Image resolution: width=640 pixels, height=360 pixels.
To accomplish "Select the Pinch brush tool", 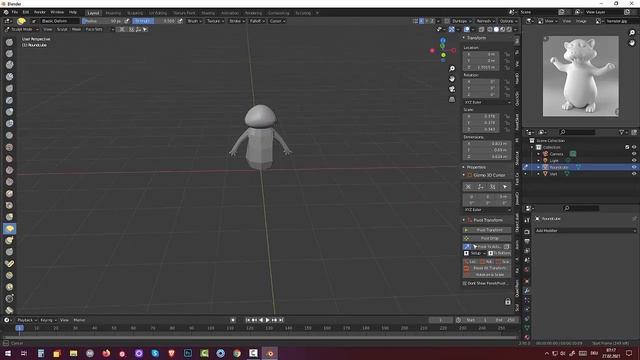I will [9, 205].
